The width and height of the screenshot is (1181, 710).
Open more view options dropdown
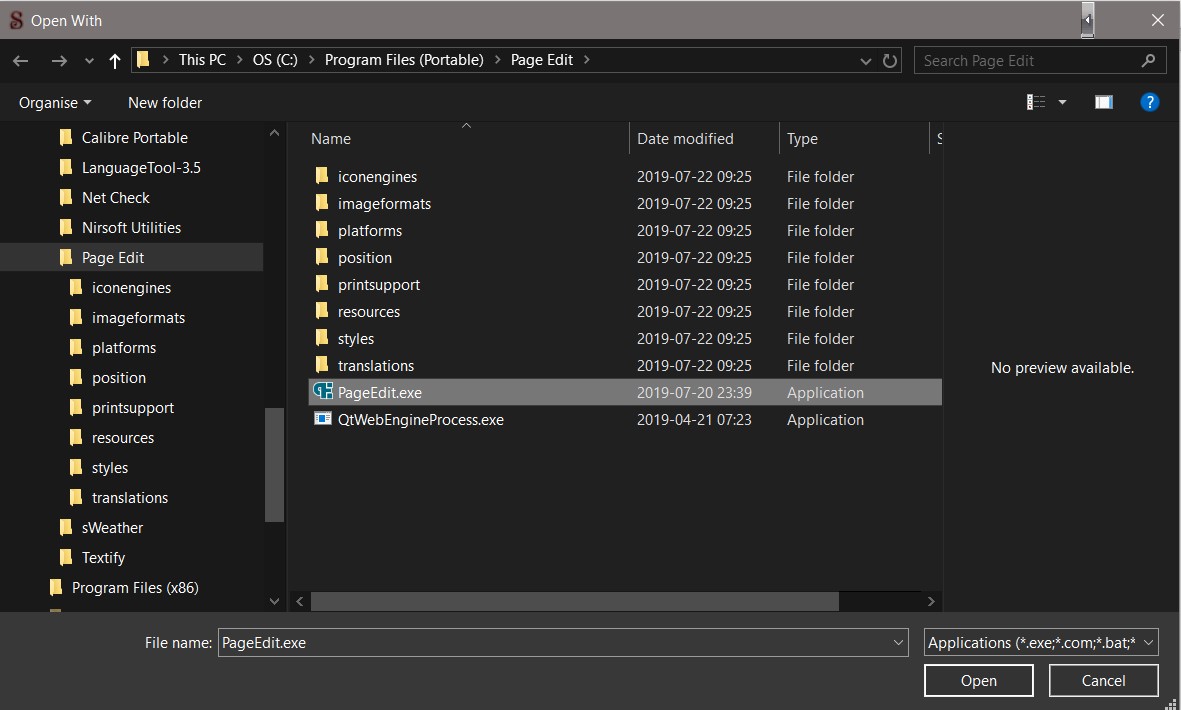tap(1062, 102)
